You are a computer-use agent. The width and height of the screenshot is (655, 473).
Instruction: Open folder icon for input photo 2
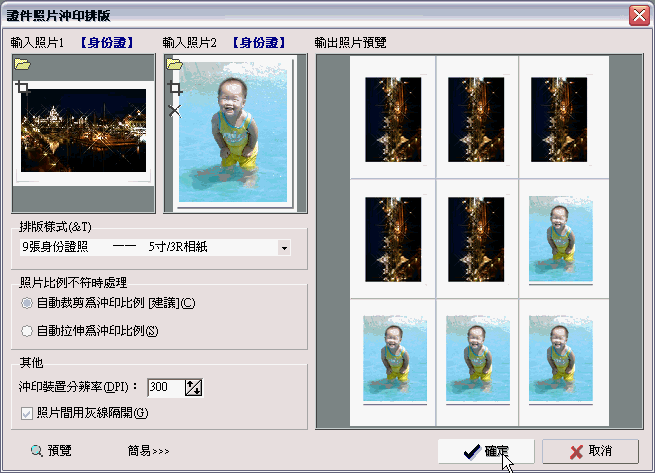175,64
